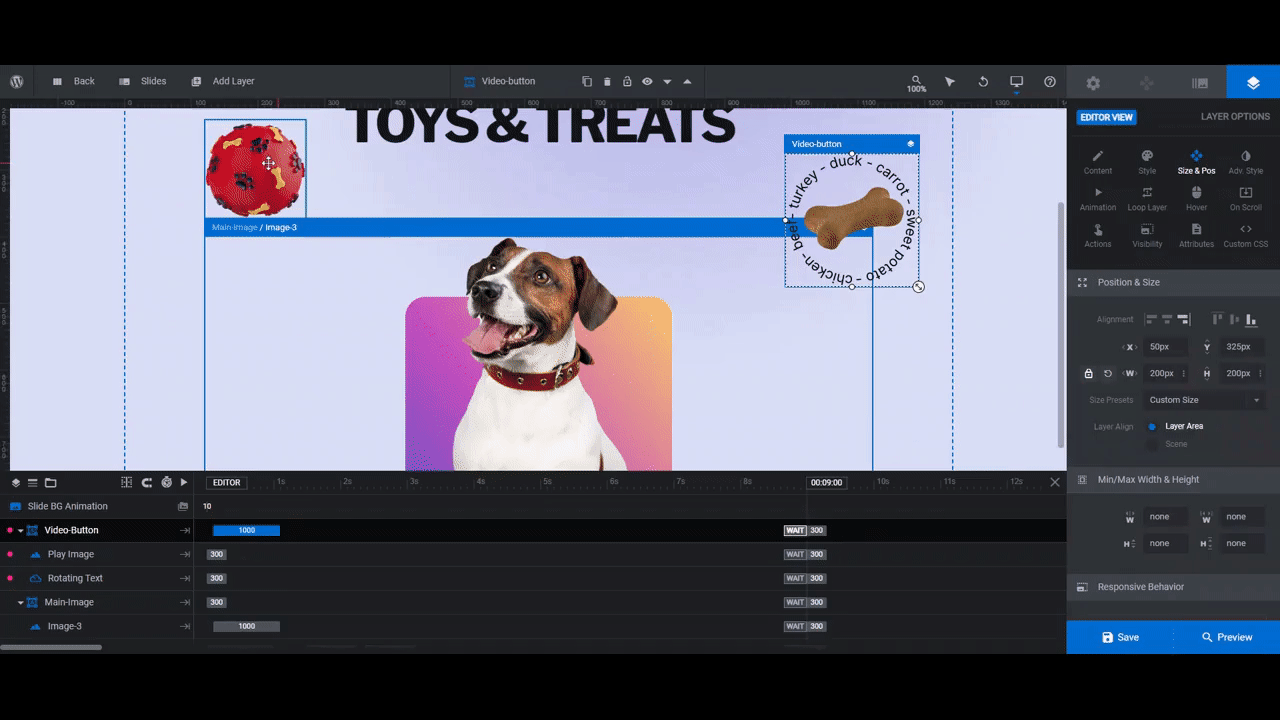Play the timeline animation
Viewport: 1280px width, 720px height.
(x=184, y=482)
